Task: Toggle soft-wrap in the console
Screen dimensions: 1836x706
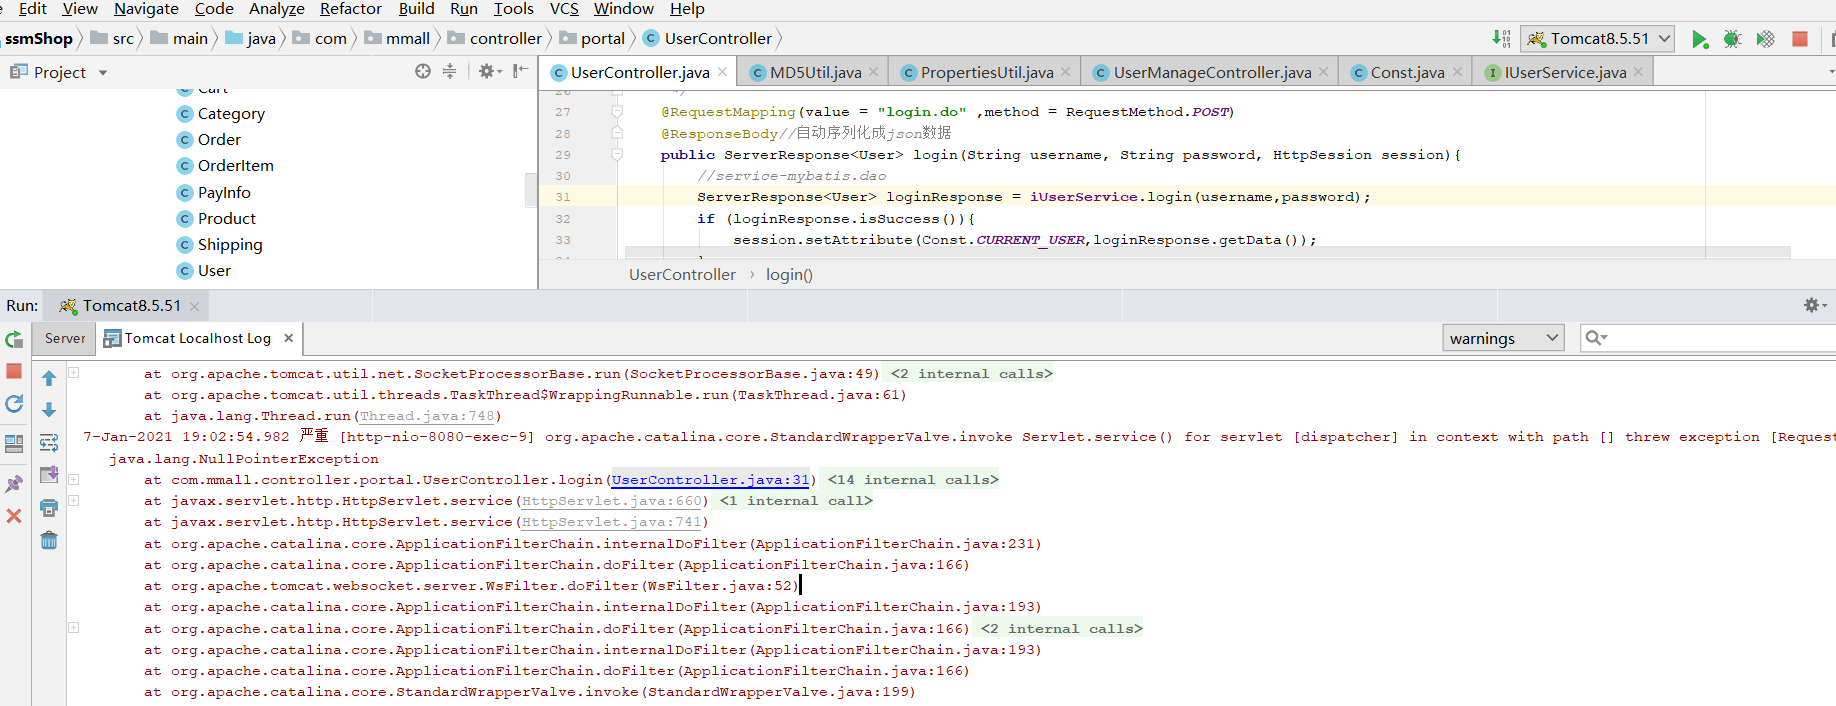Action: pos(49,443)
